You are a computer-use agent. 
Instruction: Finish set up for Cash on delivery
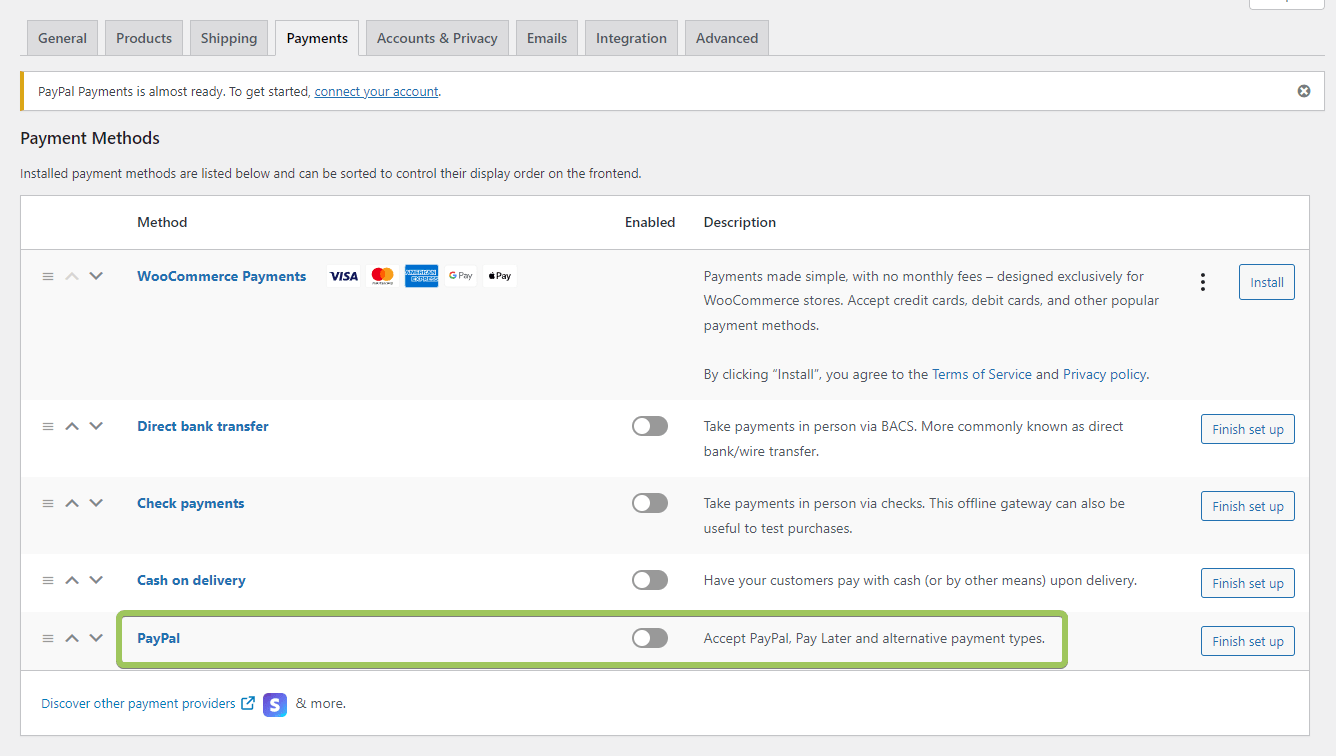pyautogui.click(x=1247, y=583)
